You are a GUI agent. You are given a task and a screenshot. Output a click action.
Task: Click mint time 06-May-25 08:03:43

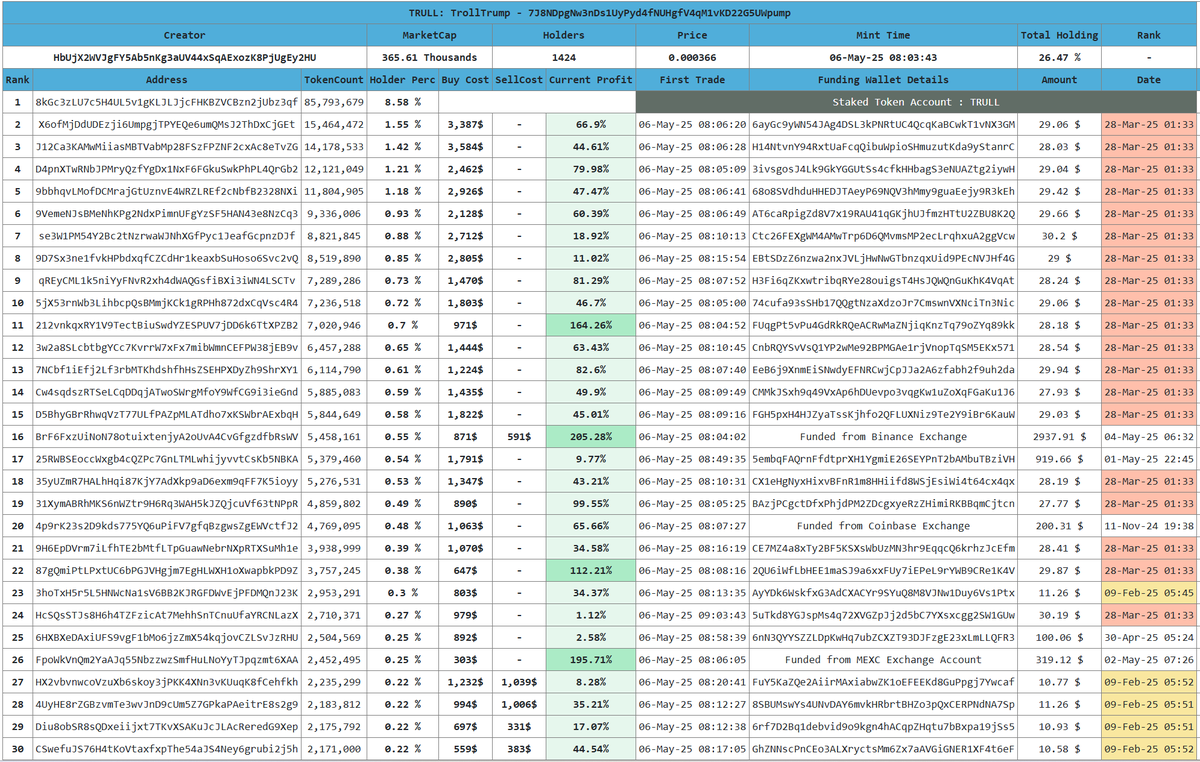(x=884, y=57)
